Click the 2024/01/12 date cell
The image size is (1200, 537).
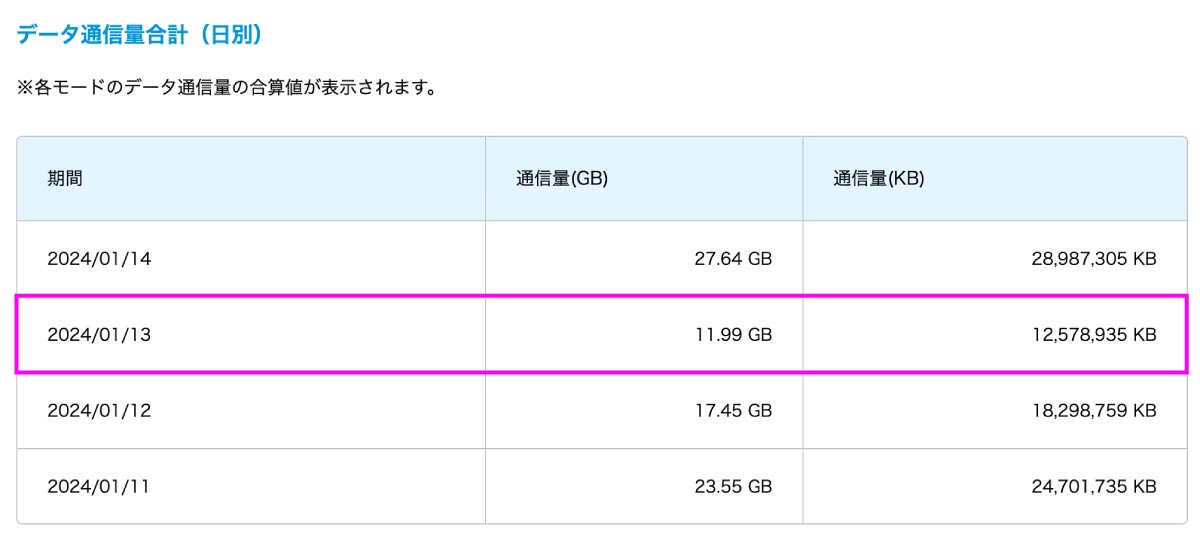tap(251, 410)
